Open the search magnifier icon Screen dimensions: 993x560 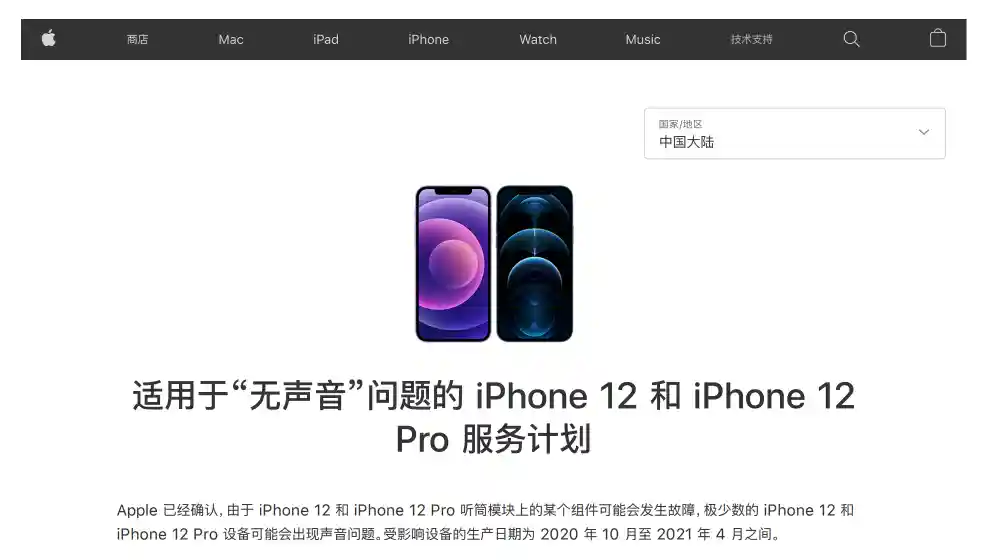coord(851,39)
